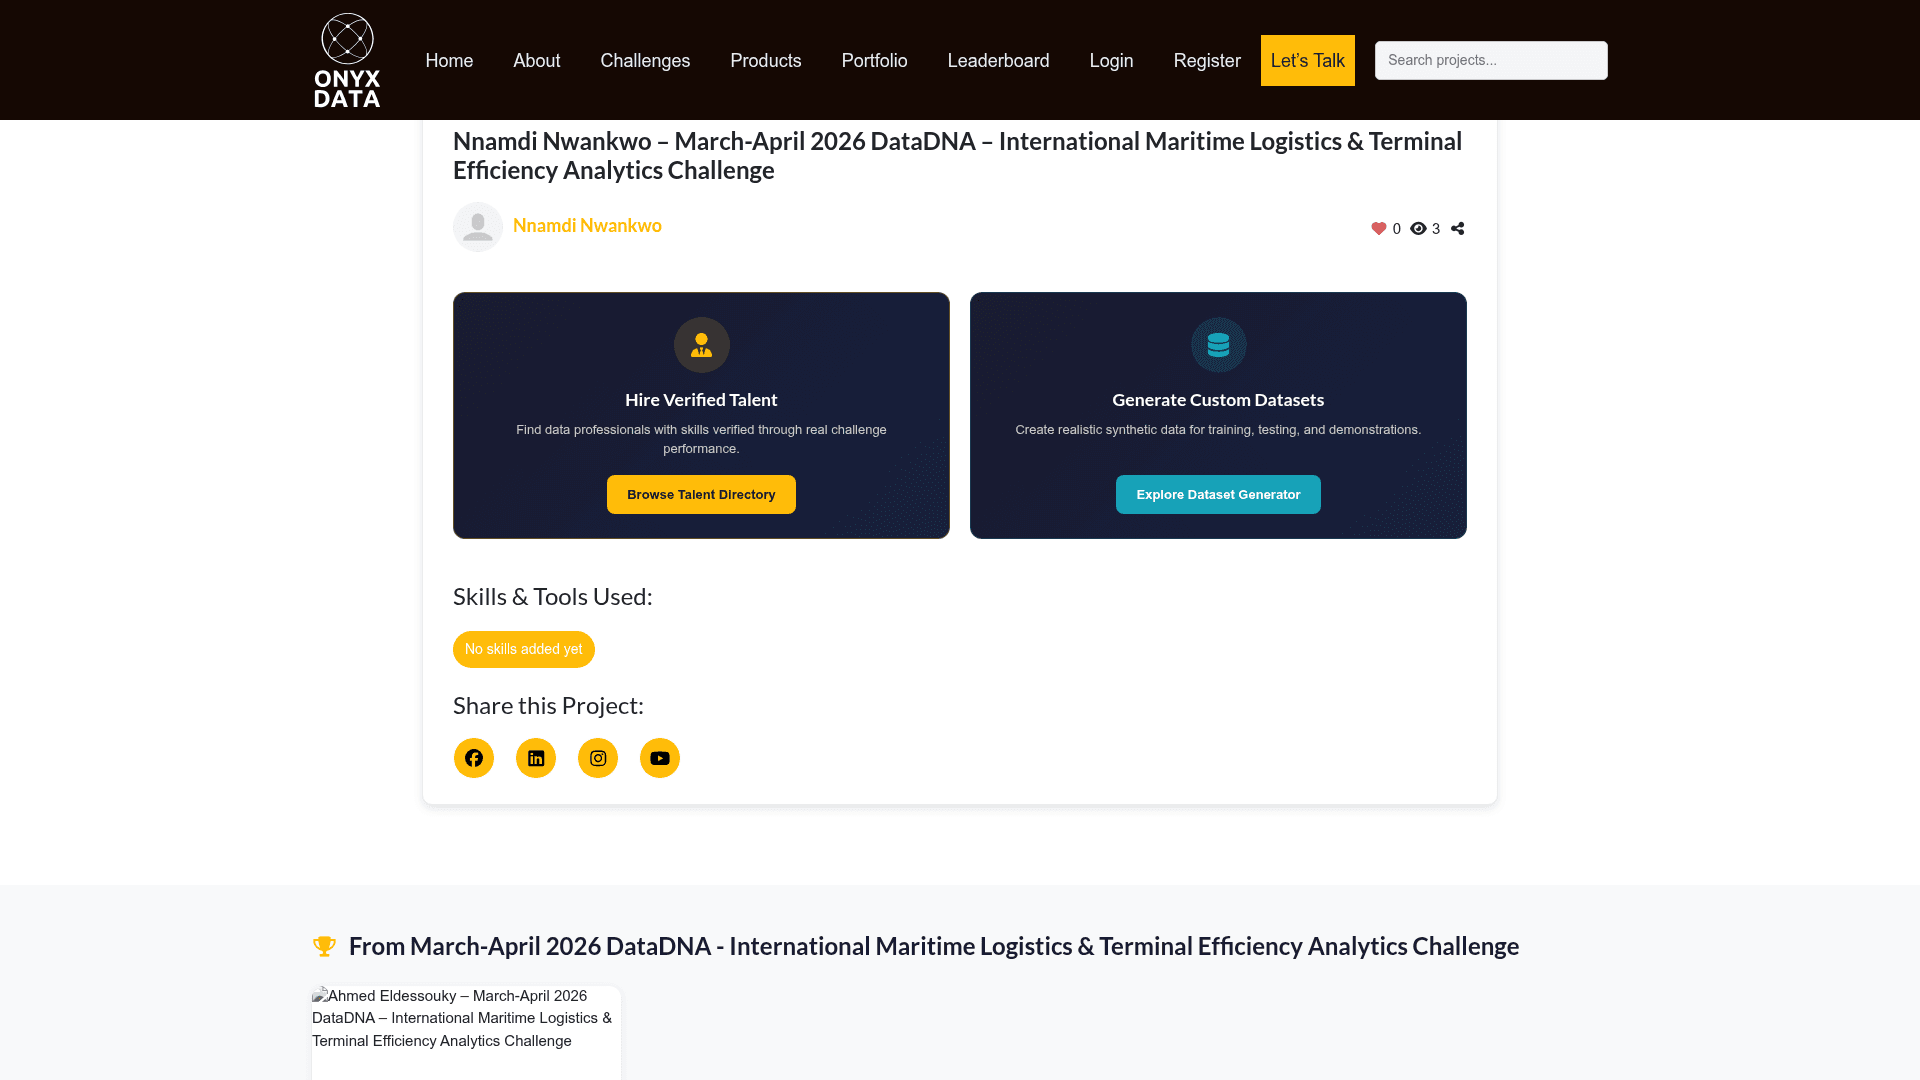Open the Leaderboard page

pos(999,60)
